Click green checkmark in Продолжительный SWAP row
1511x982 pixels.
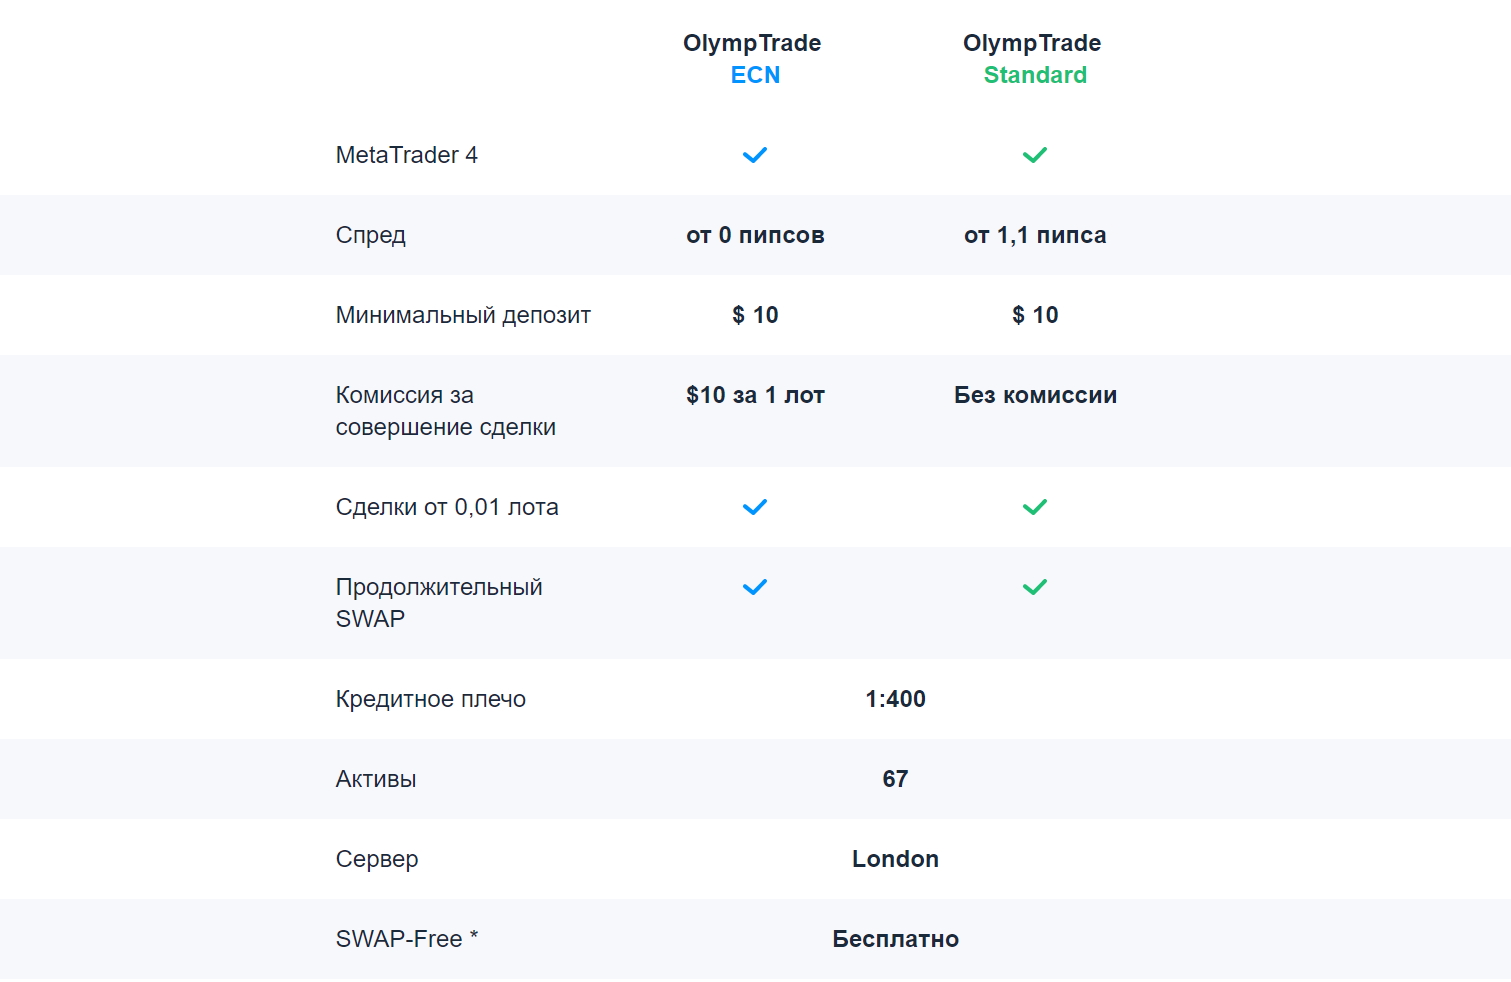[1035, 587]
